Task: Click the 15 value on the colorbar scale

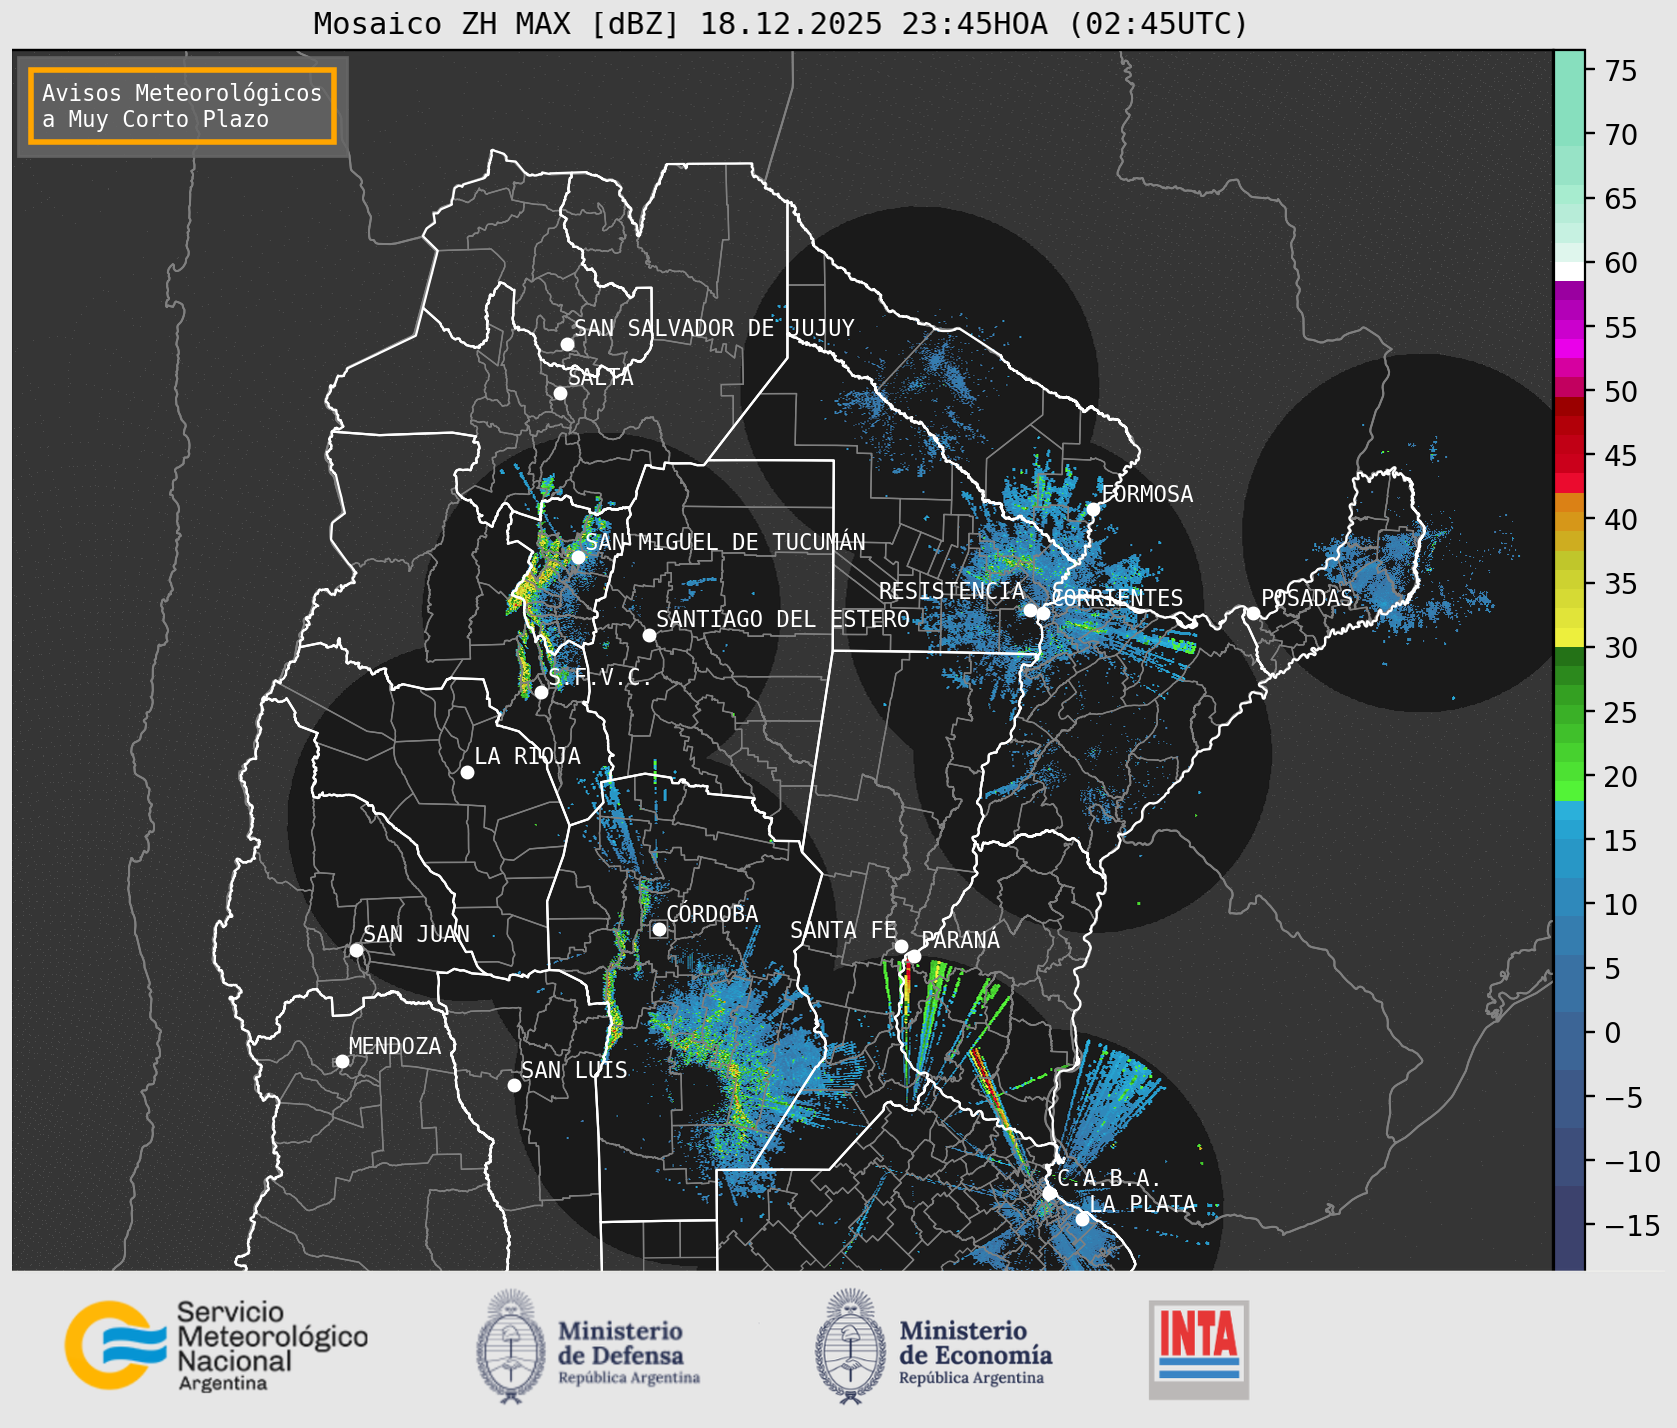Action: pos(1621,840)
